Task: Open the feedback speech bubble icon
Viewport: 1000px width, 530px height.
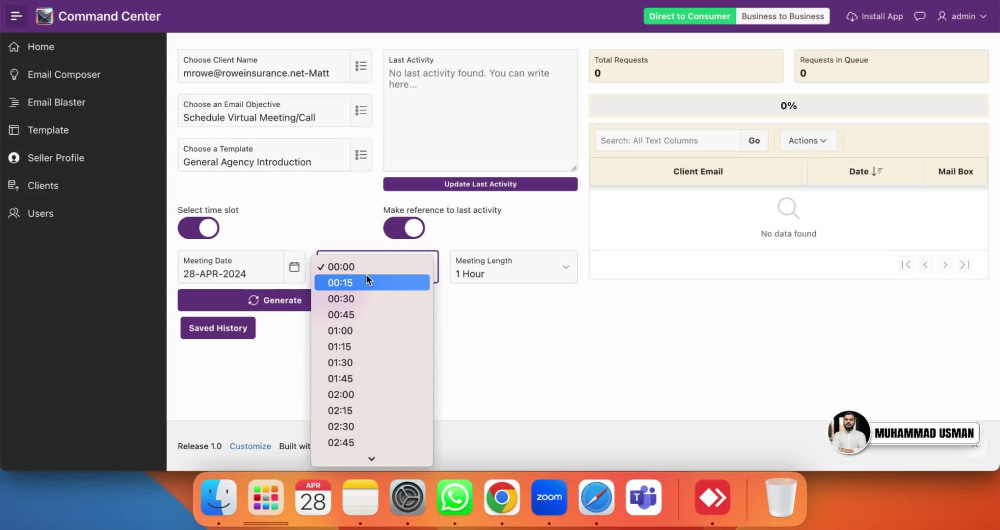Action: [920, 17]
